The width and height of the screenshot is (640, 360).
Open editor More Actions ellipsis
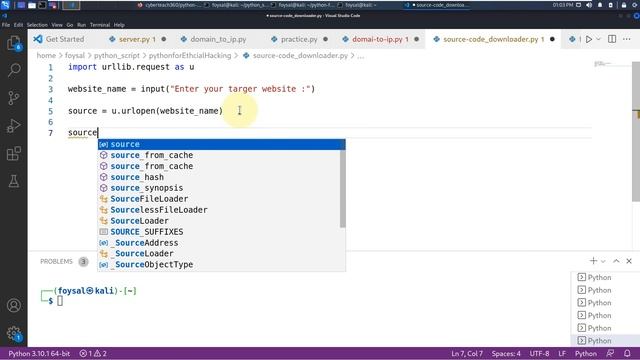pyautogui.click(x=627, y=39)
